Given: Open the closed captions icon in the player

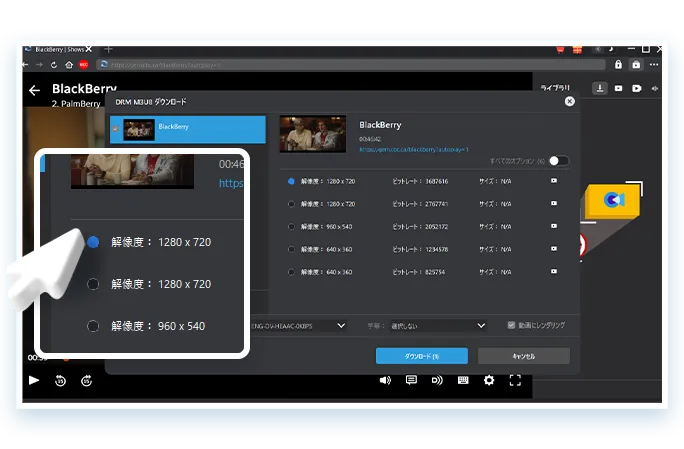Looking at the screenshot, I should 411,380.
